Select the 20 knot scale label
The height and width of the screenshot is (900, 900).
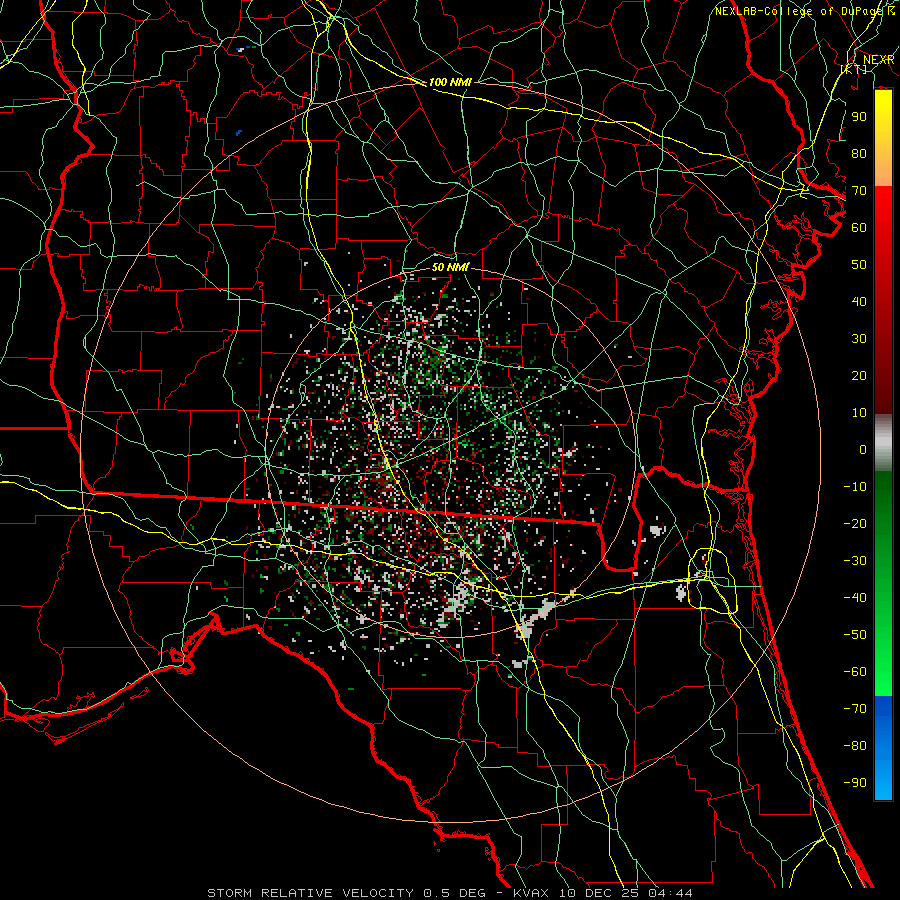pos(859,376)
